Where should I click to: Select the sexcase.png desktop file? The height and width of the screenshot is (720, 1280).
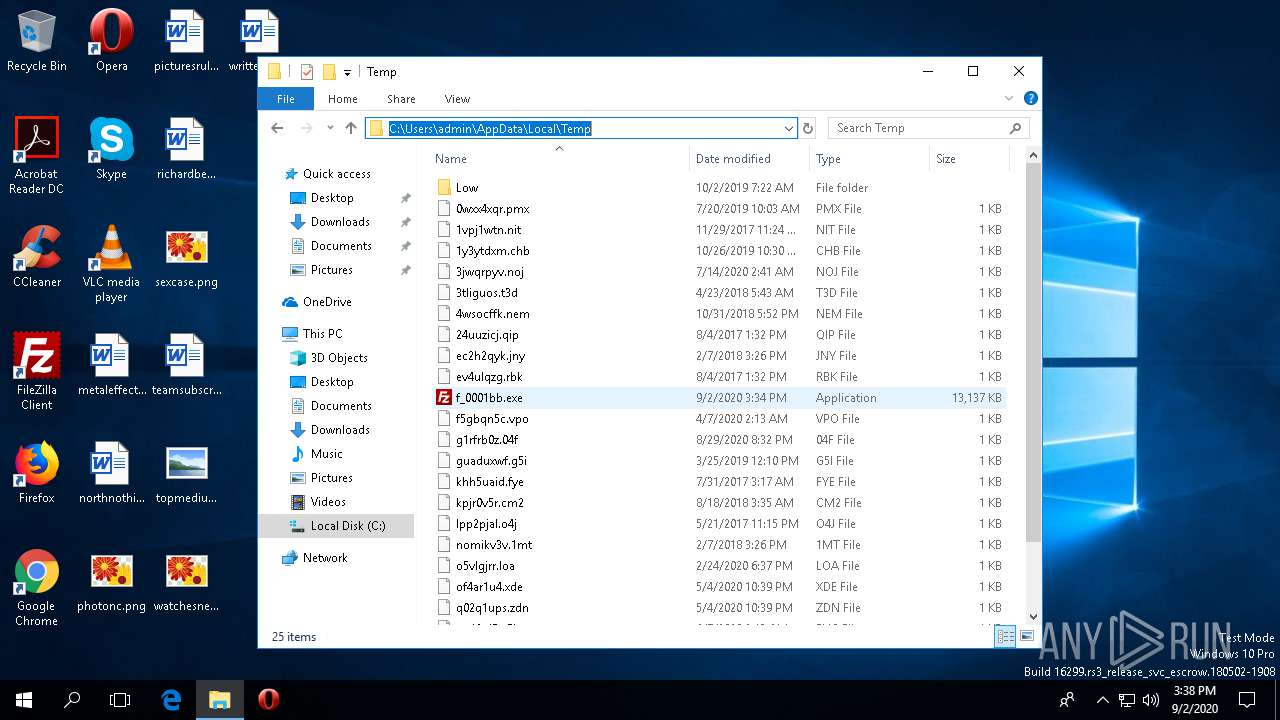pos(186,256)
